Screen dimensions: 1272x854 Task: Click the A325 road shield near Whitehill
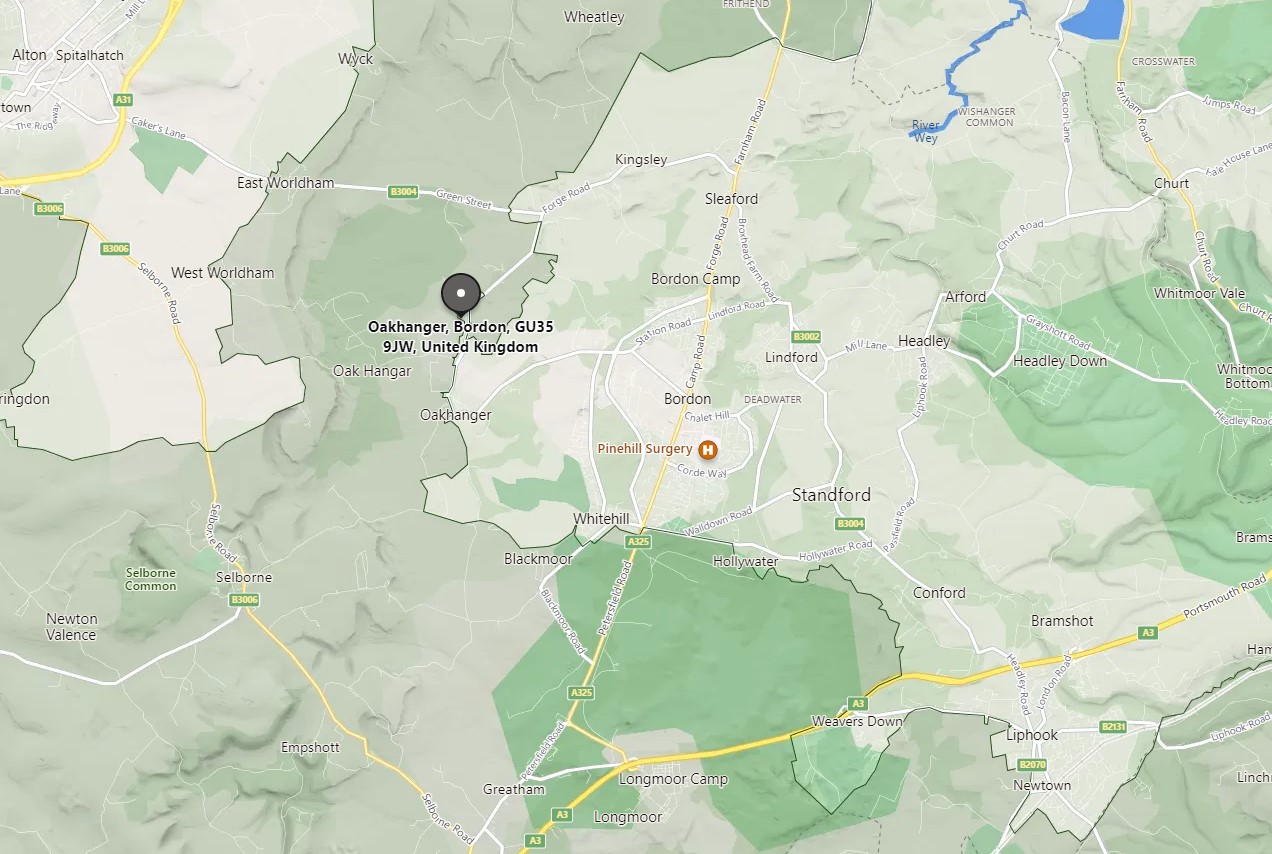point(638,541)
